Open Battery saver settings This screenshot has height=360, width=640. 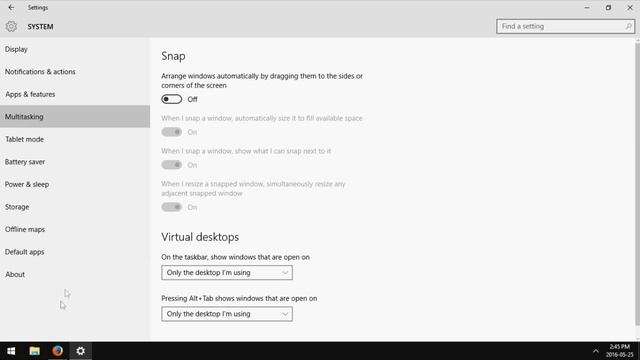tap(75, 162)
